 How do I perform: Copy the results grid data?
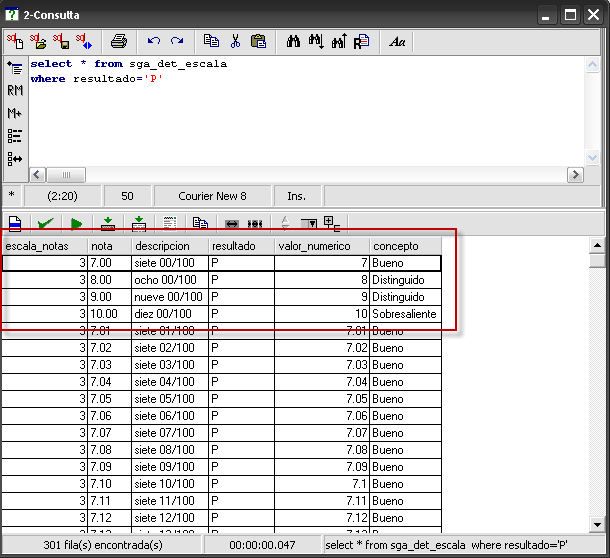point(200,224)
